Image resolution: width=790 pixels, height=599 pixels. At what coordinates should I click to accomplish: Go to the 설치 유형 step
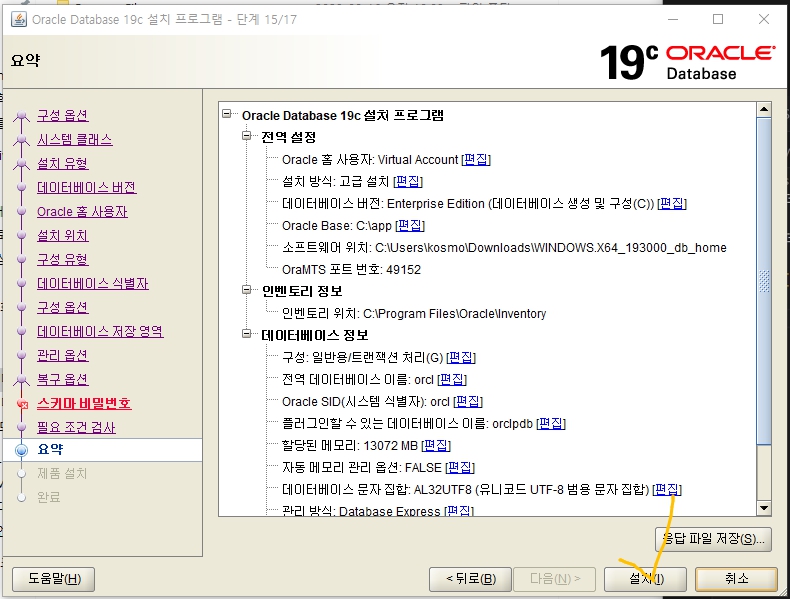[x=62, y=163]
